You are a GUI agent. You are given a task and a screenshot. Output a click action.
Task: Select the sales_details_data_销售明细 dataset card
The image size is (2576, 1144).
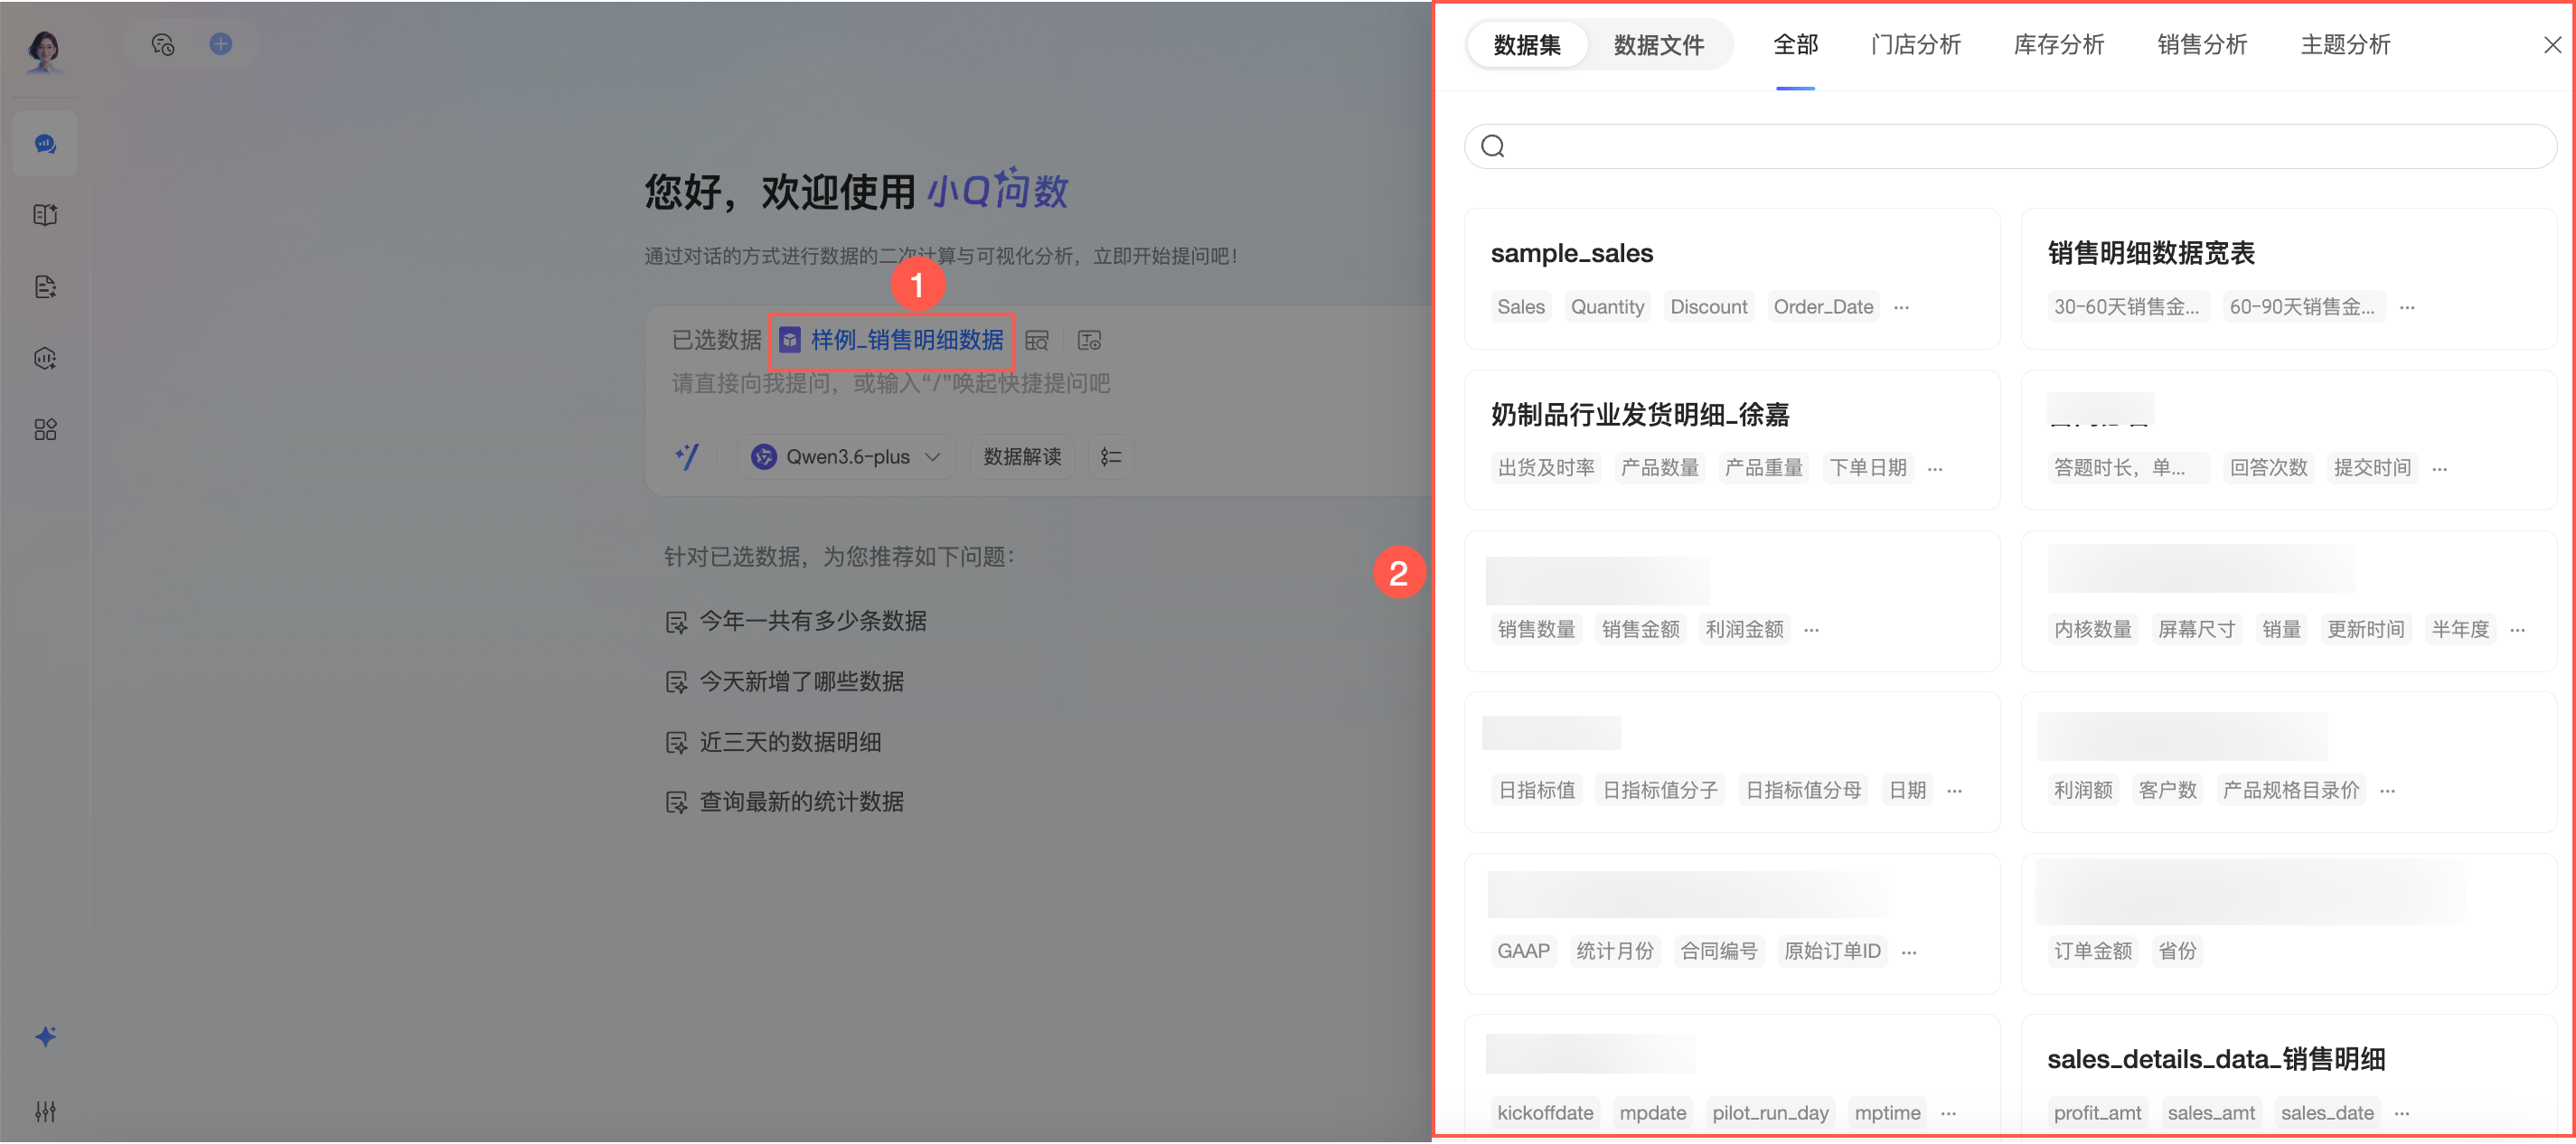click(x=2288, y=1078)
